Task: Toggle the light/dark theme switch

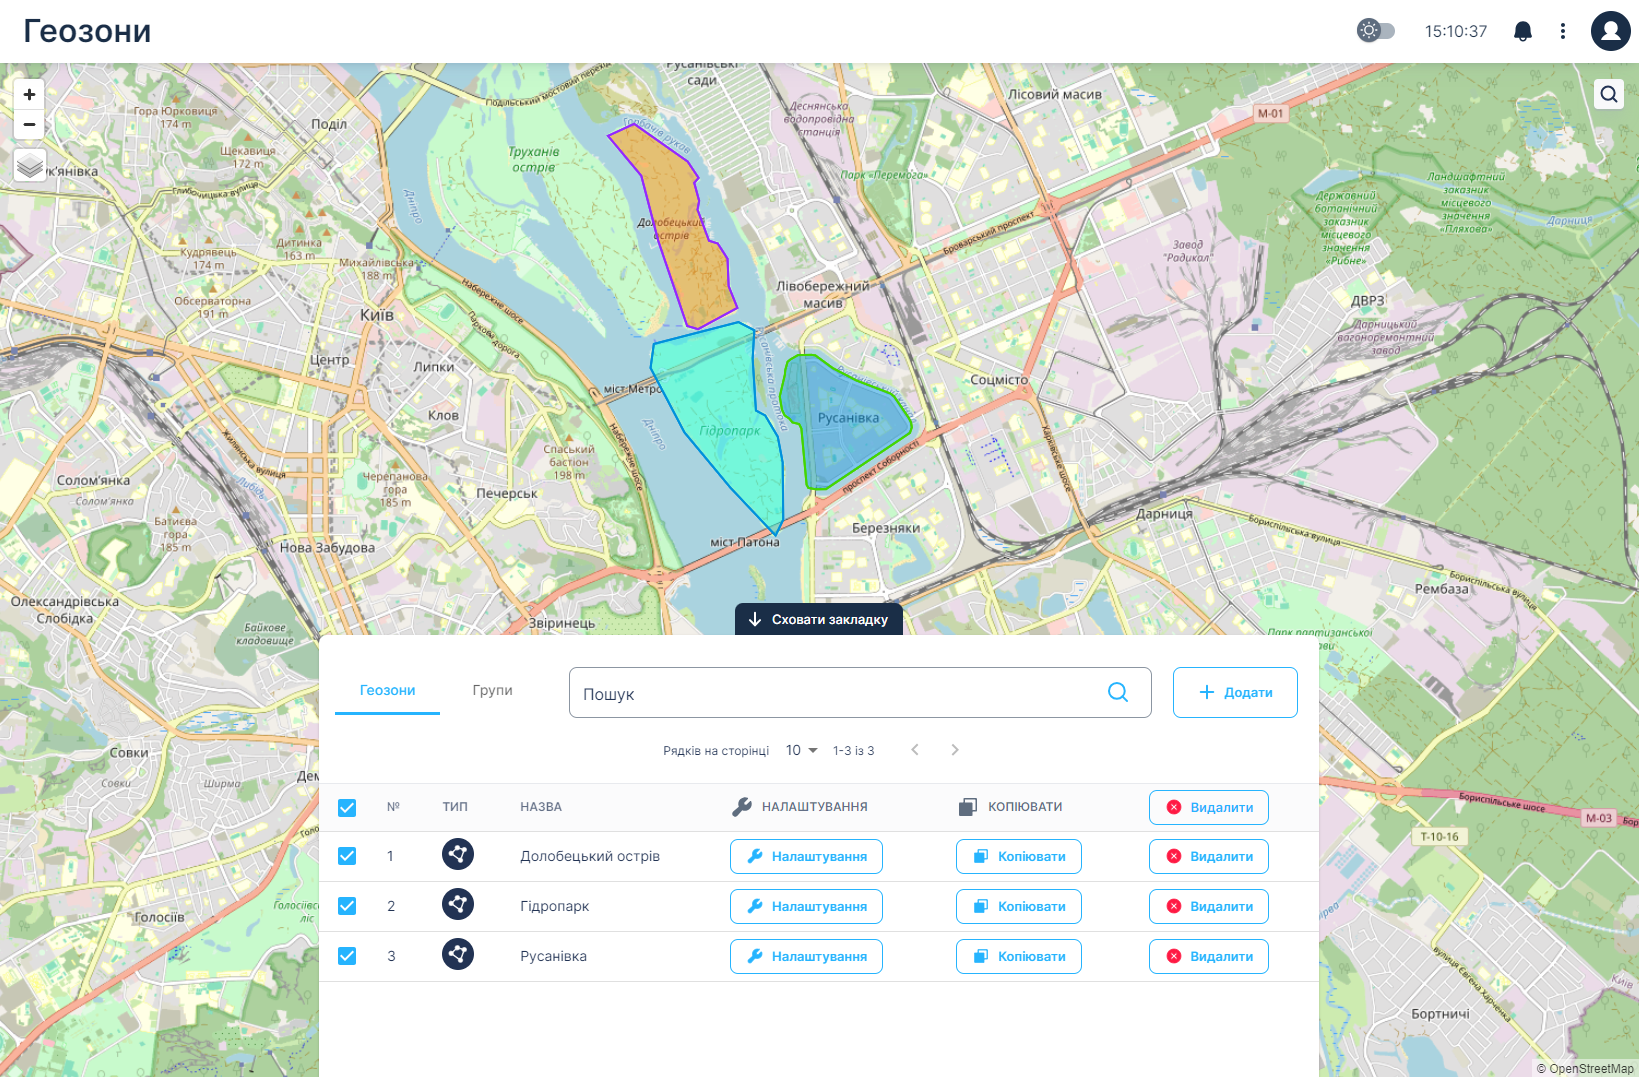Action: click(x=1375, y=30)
